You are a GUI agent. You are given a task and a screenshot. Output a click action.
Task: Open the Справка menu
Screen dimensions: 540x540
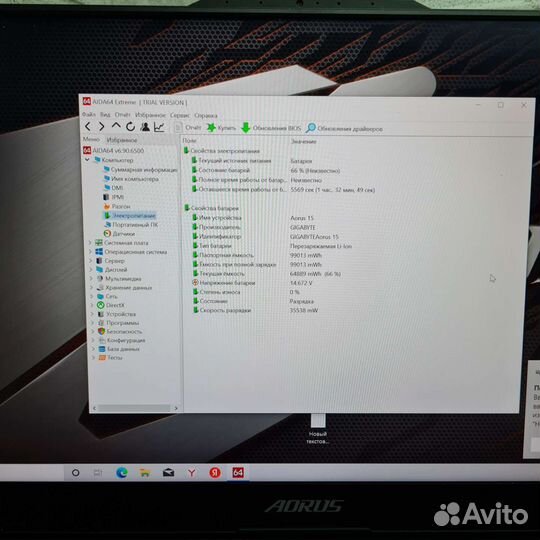tap(206, 116)
